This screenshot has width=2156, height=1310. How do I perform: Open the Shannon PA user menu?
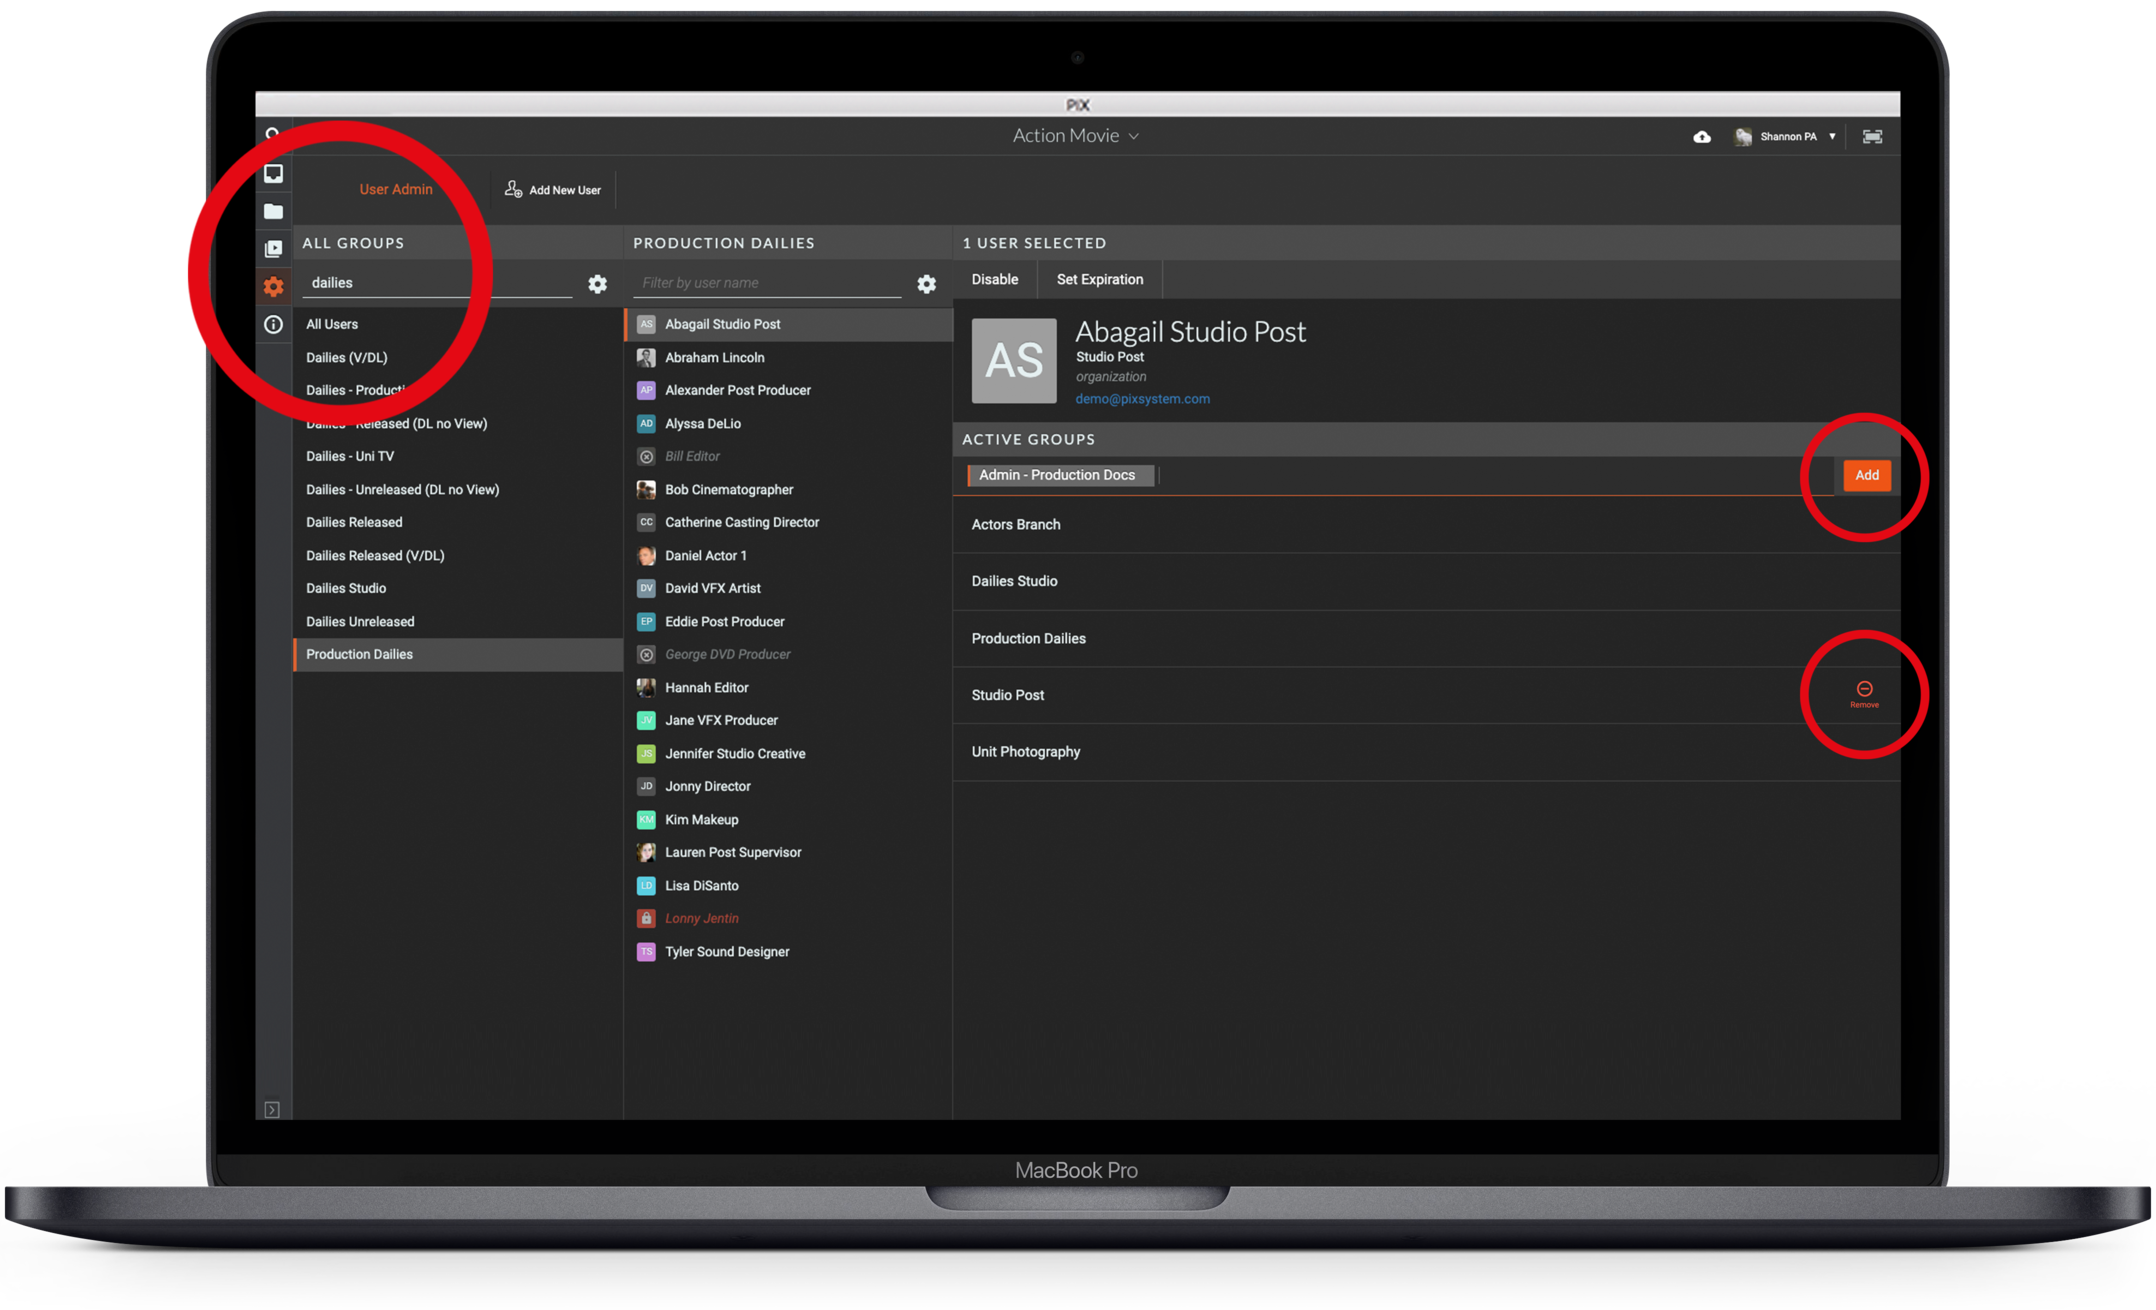1788,137
